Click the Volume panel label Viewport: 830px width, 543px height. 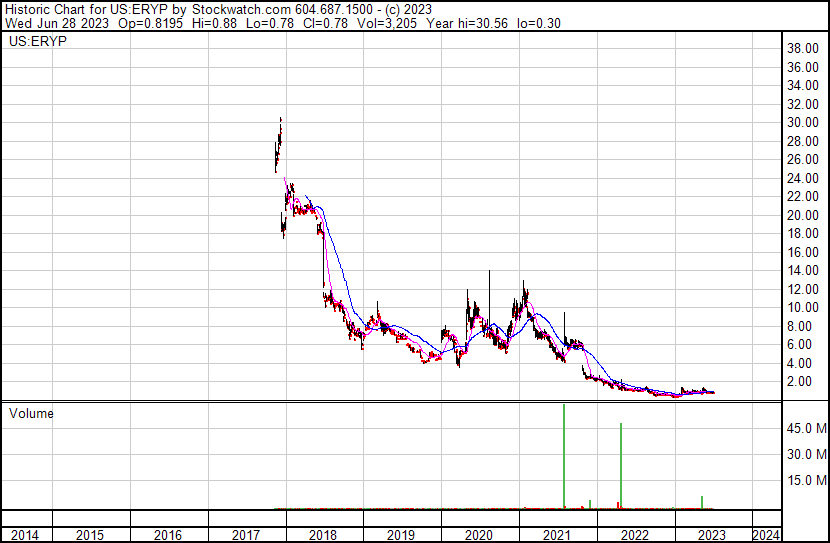tap(31, 413)
